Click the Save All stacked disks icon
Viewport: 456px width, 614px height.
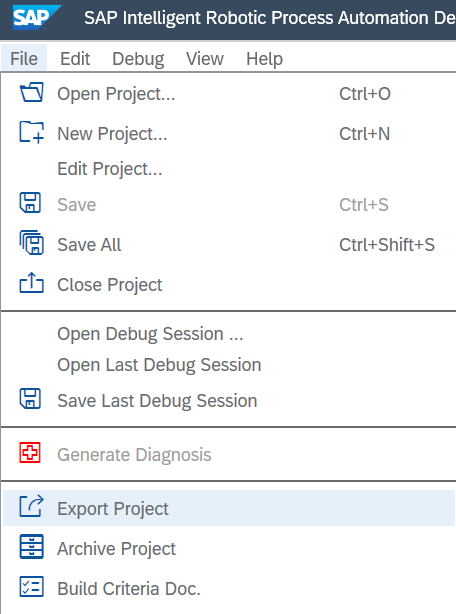point(31,243)
